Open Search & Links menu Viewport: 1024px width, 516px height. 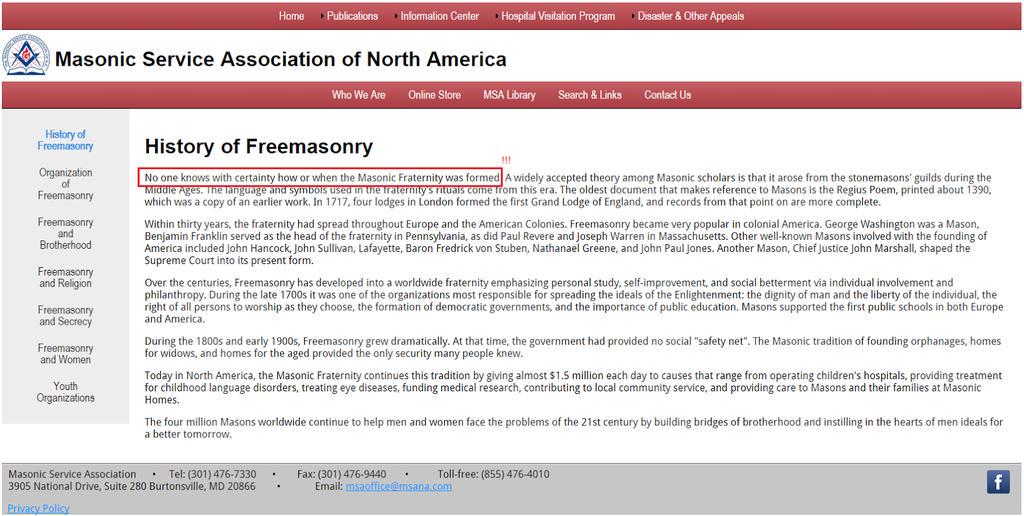(x=590, y=95)
